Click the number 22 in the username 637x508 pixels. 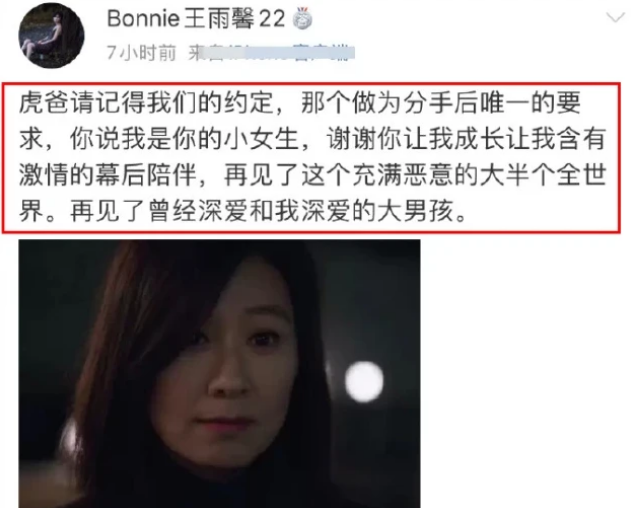tap(272, 19)
